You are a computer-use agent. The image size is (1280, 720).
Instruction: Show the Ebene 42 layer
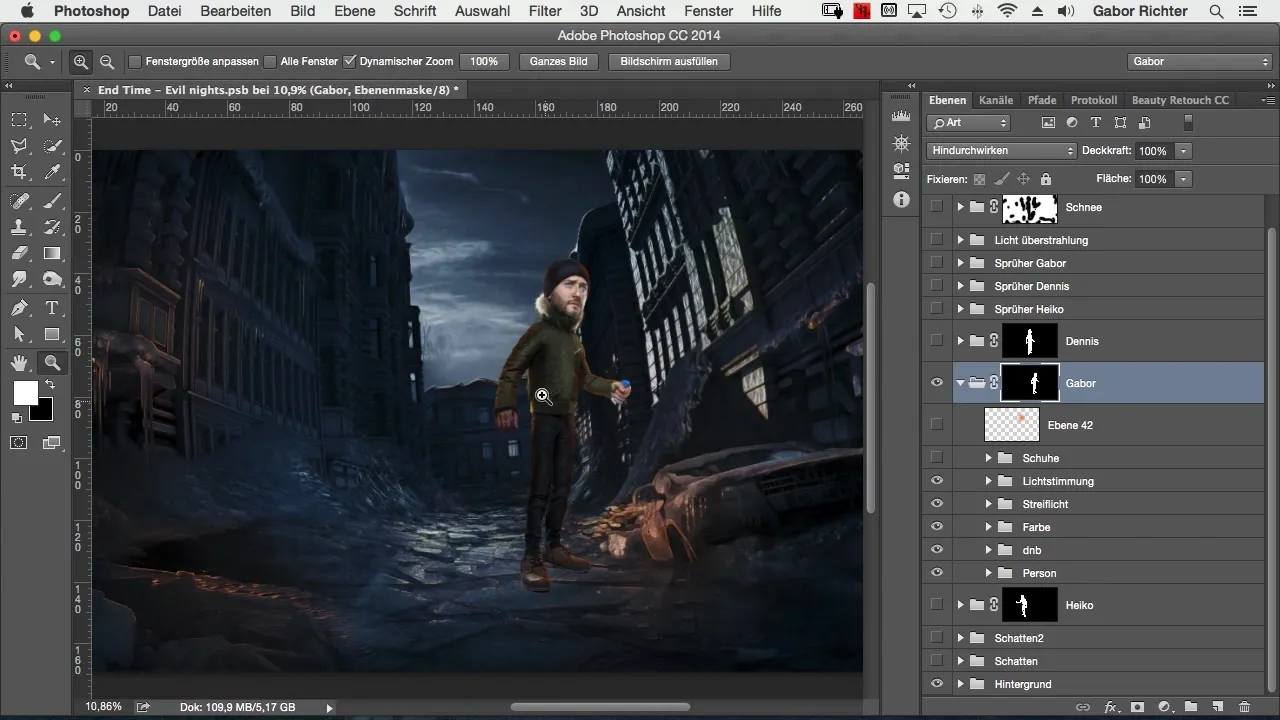pyautogui.click(x=937, y=425)
